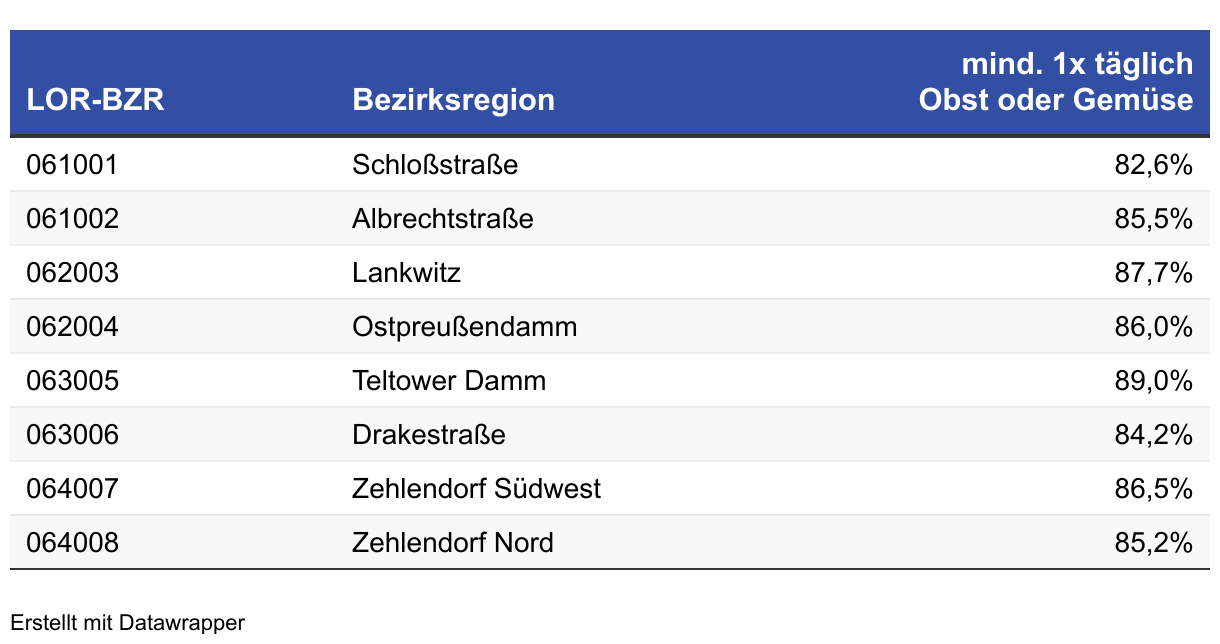Select the Albrechtstraße region cell
Viewport: 1220px width, 644px height.
point(443,219)
